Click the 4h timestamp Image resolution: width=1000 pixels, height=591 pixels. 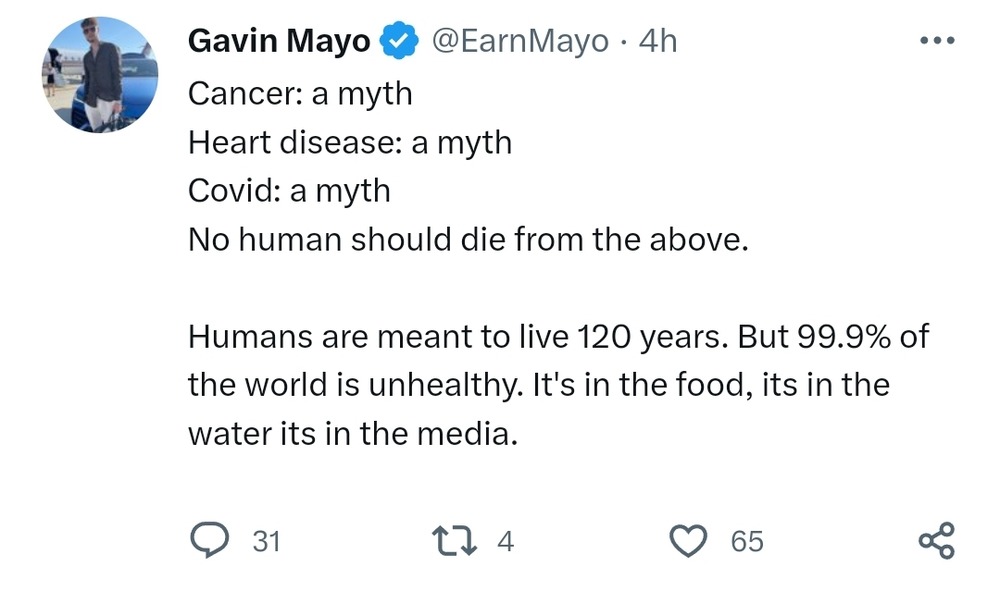(658, 41)
